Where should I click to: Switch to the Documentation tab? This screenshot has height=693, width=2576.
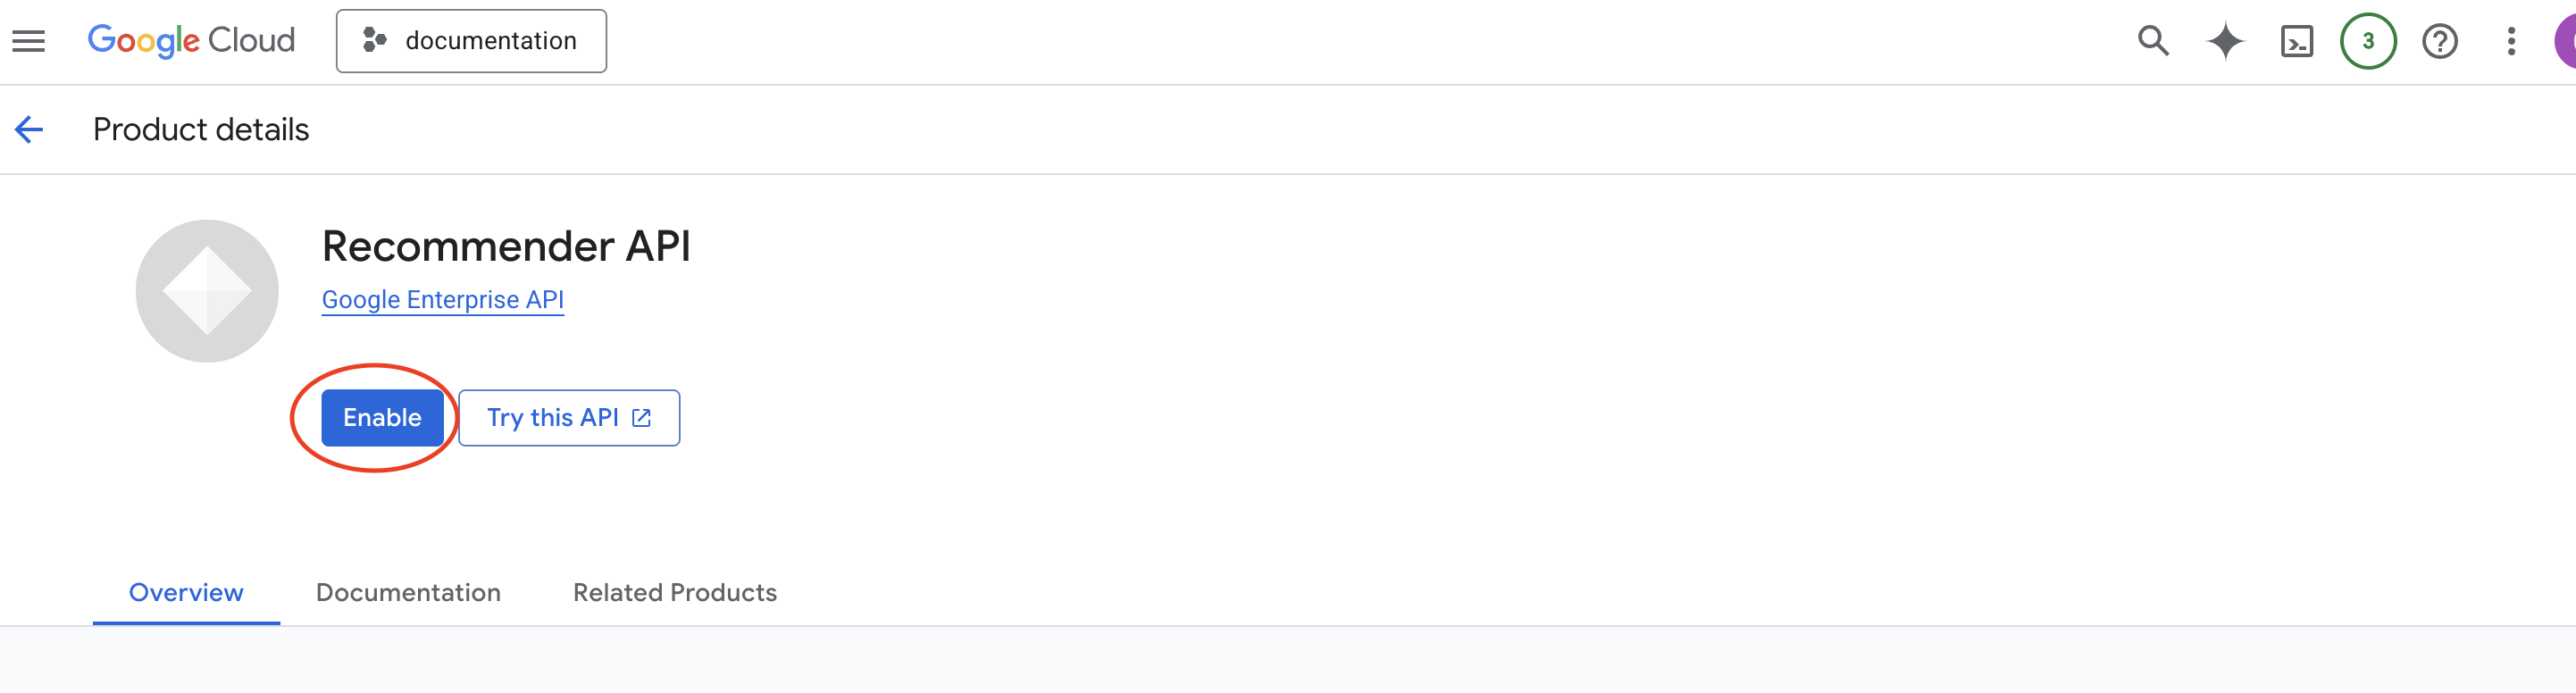point(408,592)
